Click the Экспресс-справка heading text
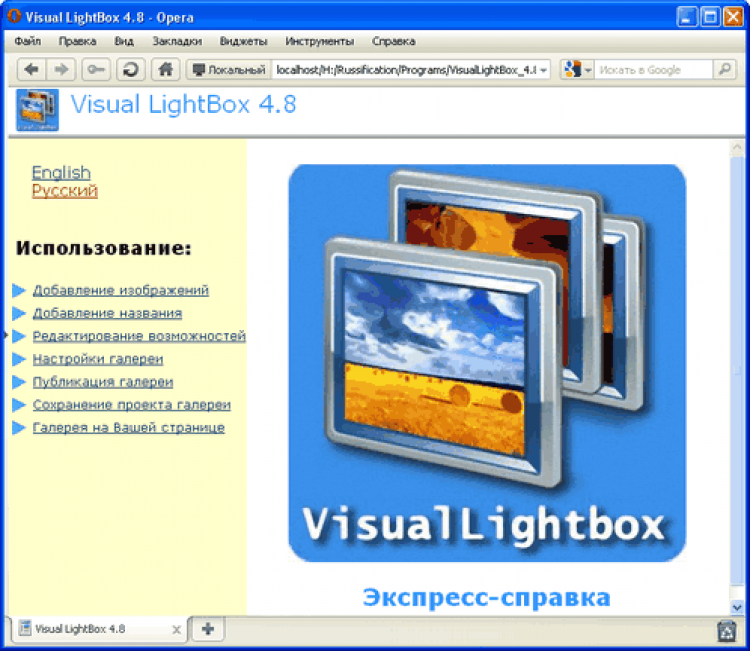750x651 pixels. point(486,597)
